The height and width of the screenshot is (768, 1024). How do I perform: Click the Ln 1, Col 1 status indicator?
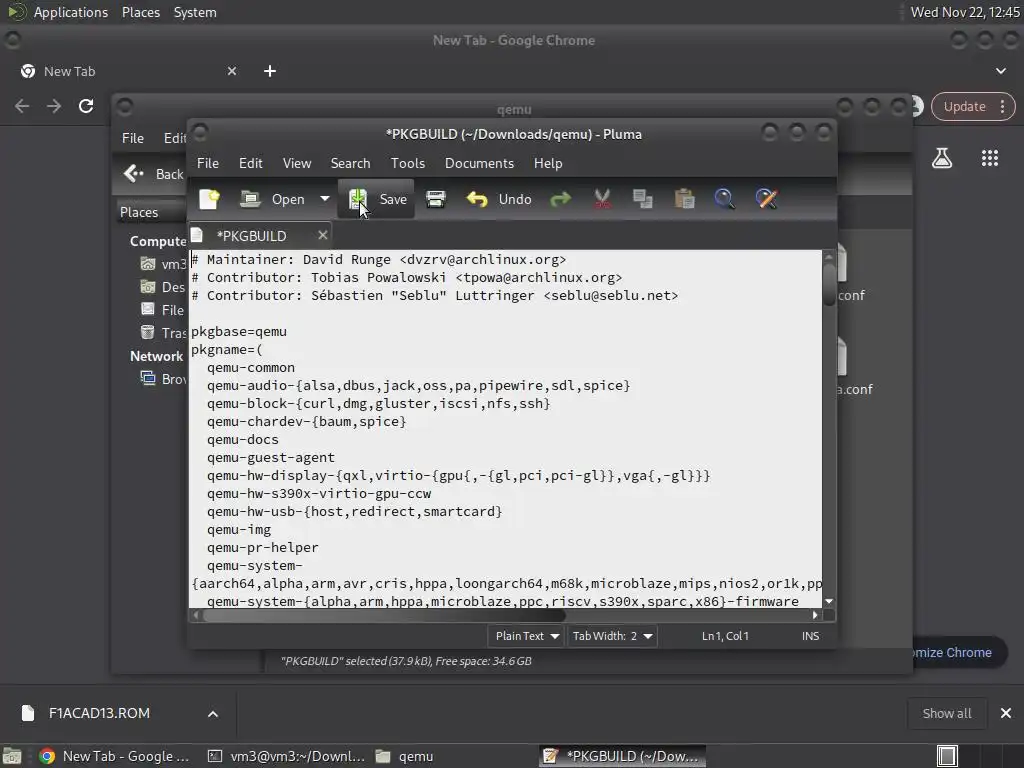(725, 636)
